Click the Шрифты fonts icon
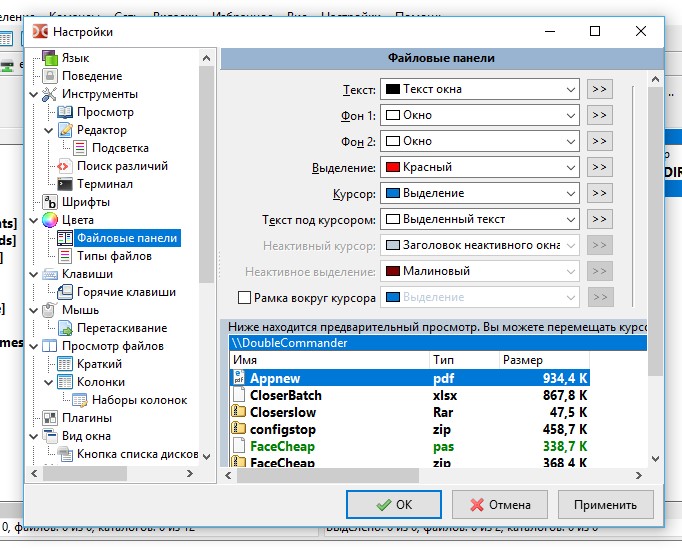This screenshot has width=682, height=550. click(x=50, y=202)
